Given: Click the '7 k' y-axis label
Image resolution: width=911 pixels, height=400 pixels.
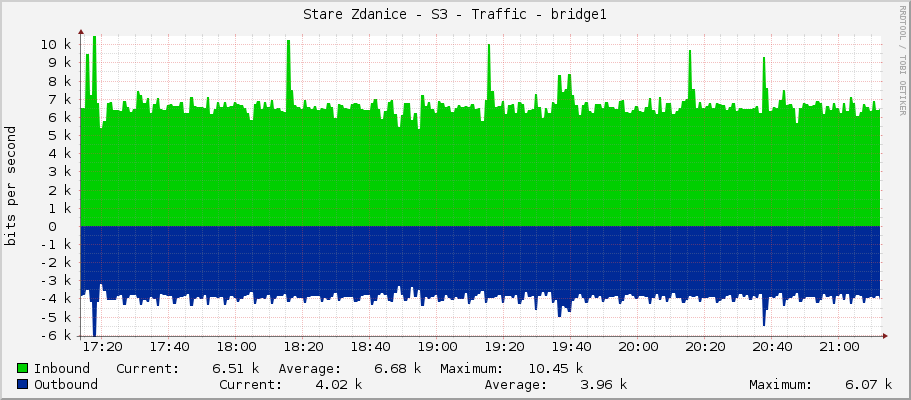Looking at the screenshot, I should [61, 99].
